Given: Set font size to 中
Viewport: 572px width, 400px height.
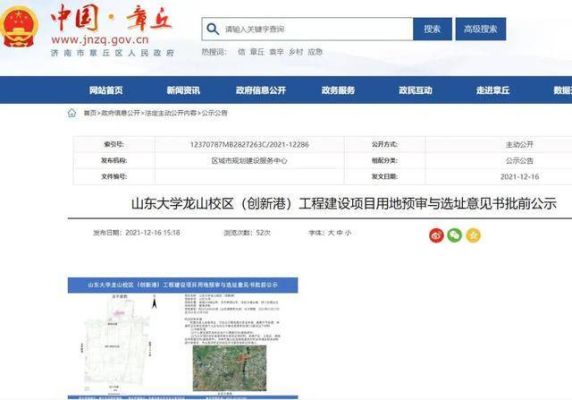Looking at the screenshot, I should (x=340, y=233).
